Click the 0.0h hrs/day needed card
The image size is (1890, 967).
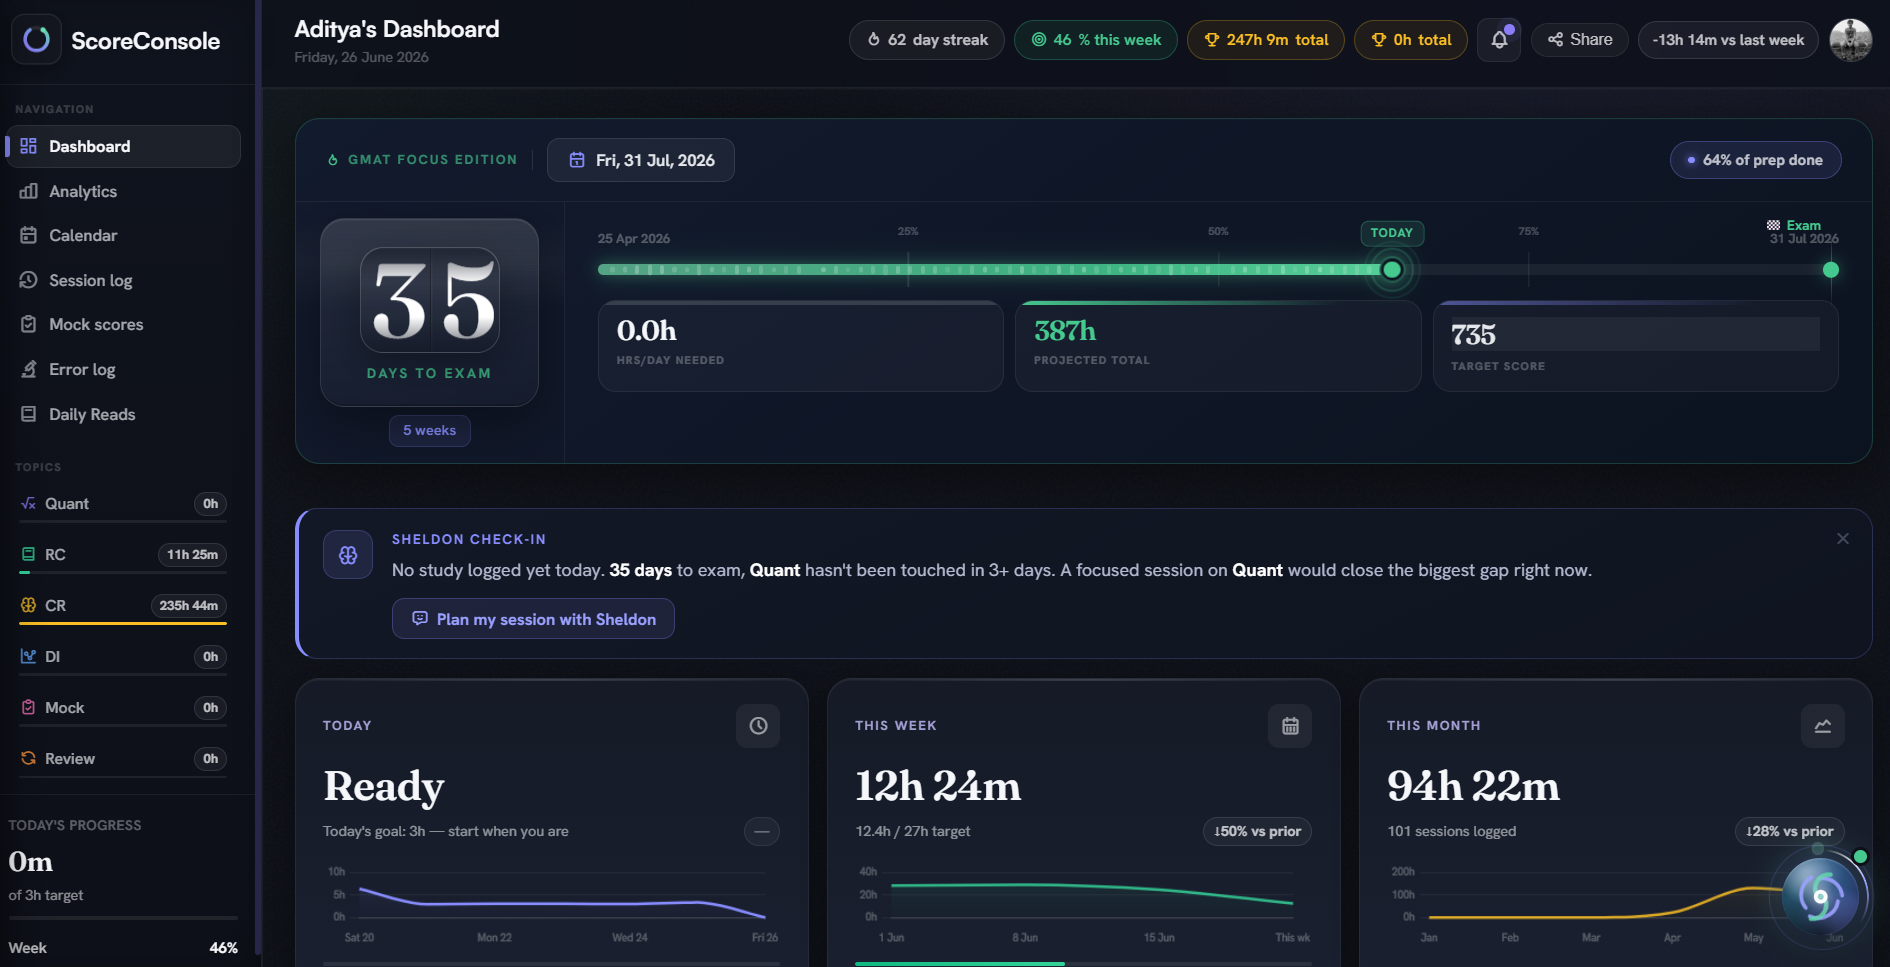point(801,346)
